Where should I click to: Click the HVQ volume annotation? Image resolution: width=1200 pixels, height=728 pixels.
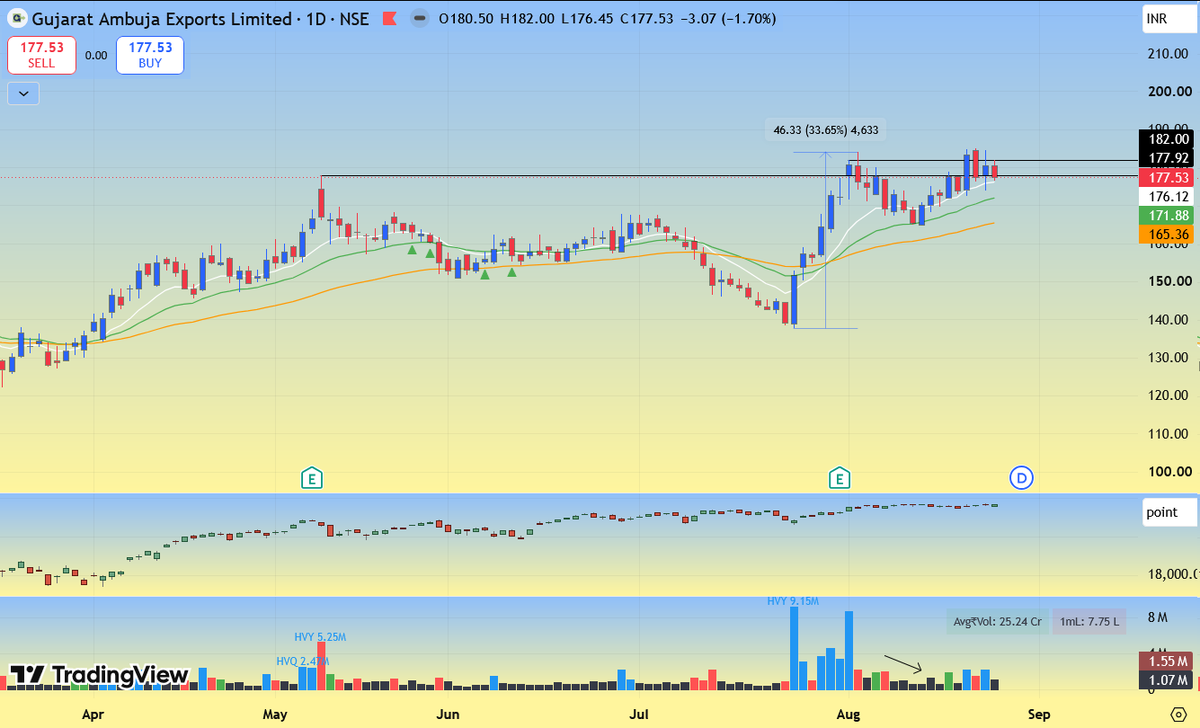[x=303, y=661]
